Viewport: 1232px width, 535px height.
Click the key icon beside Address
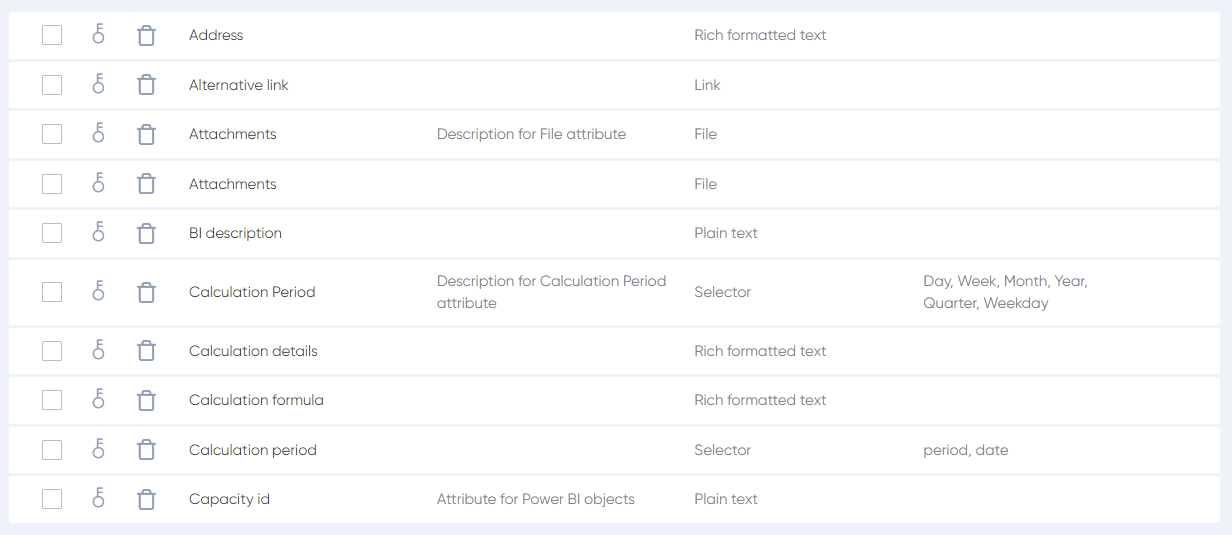(98, 35)
